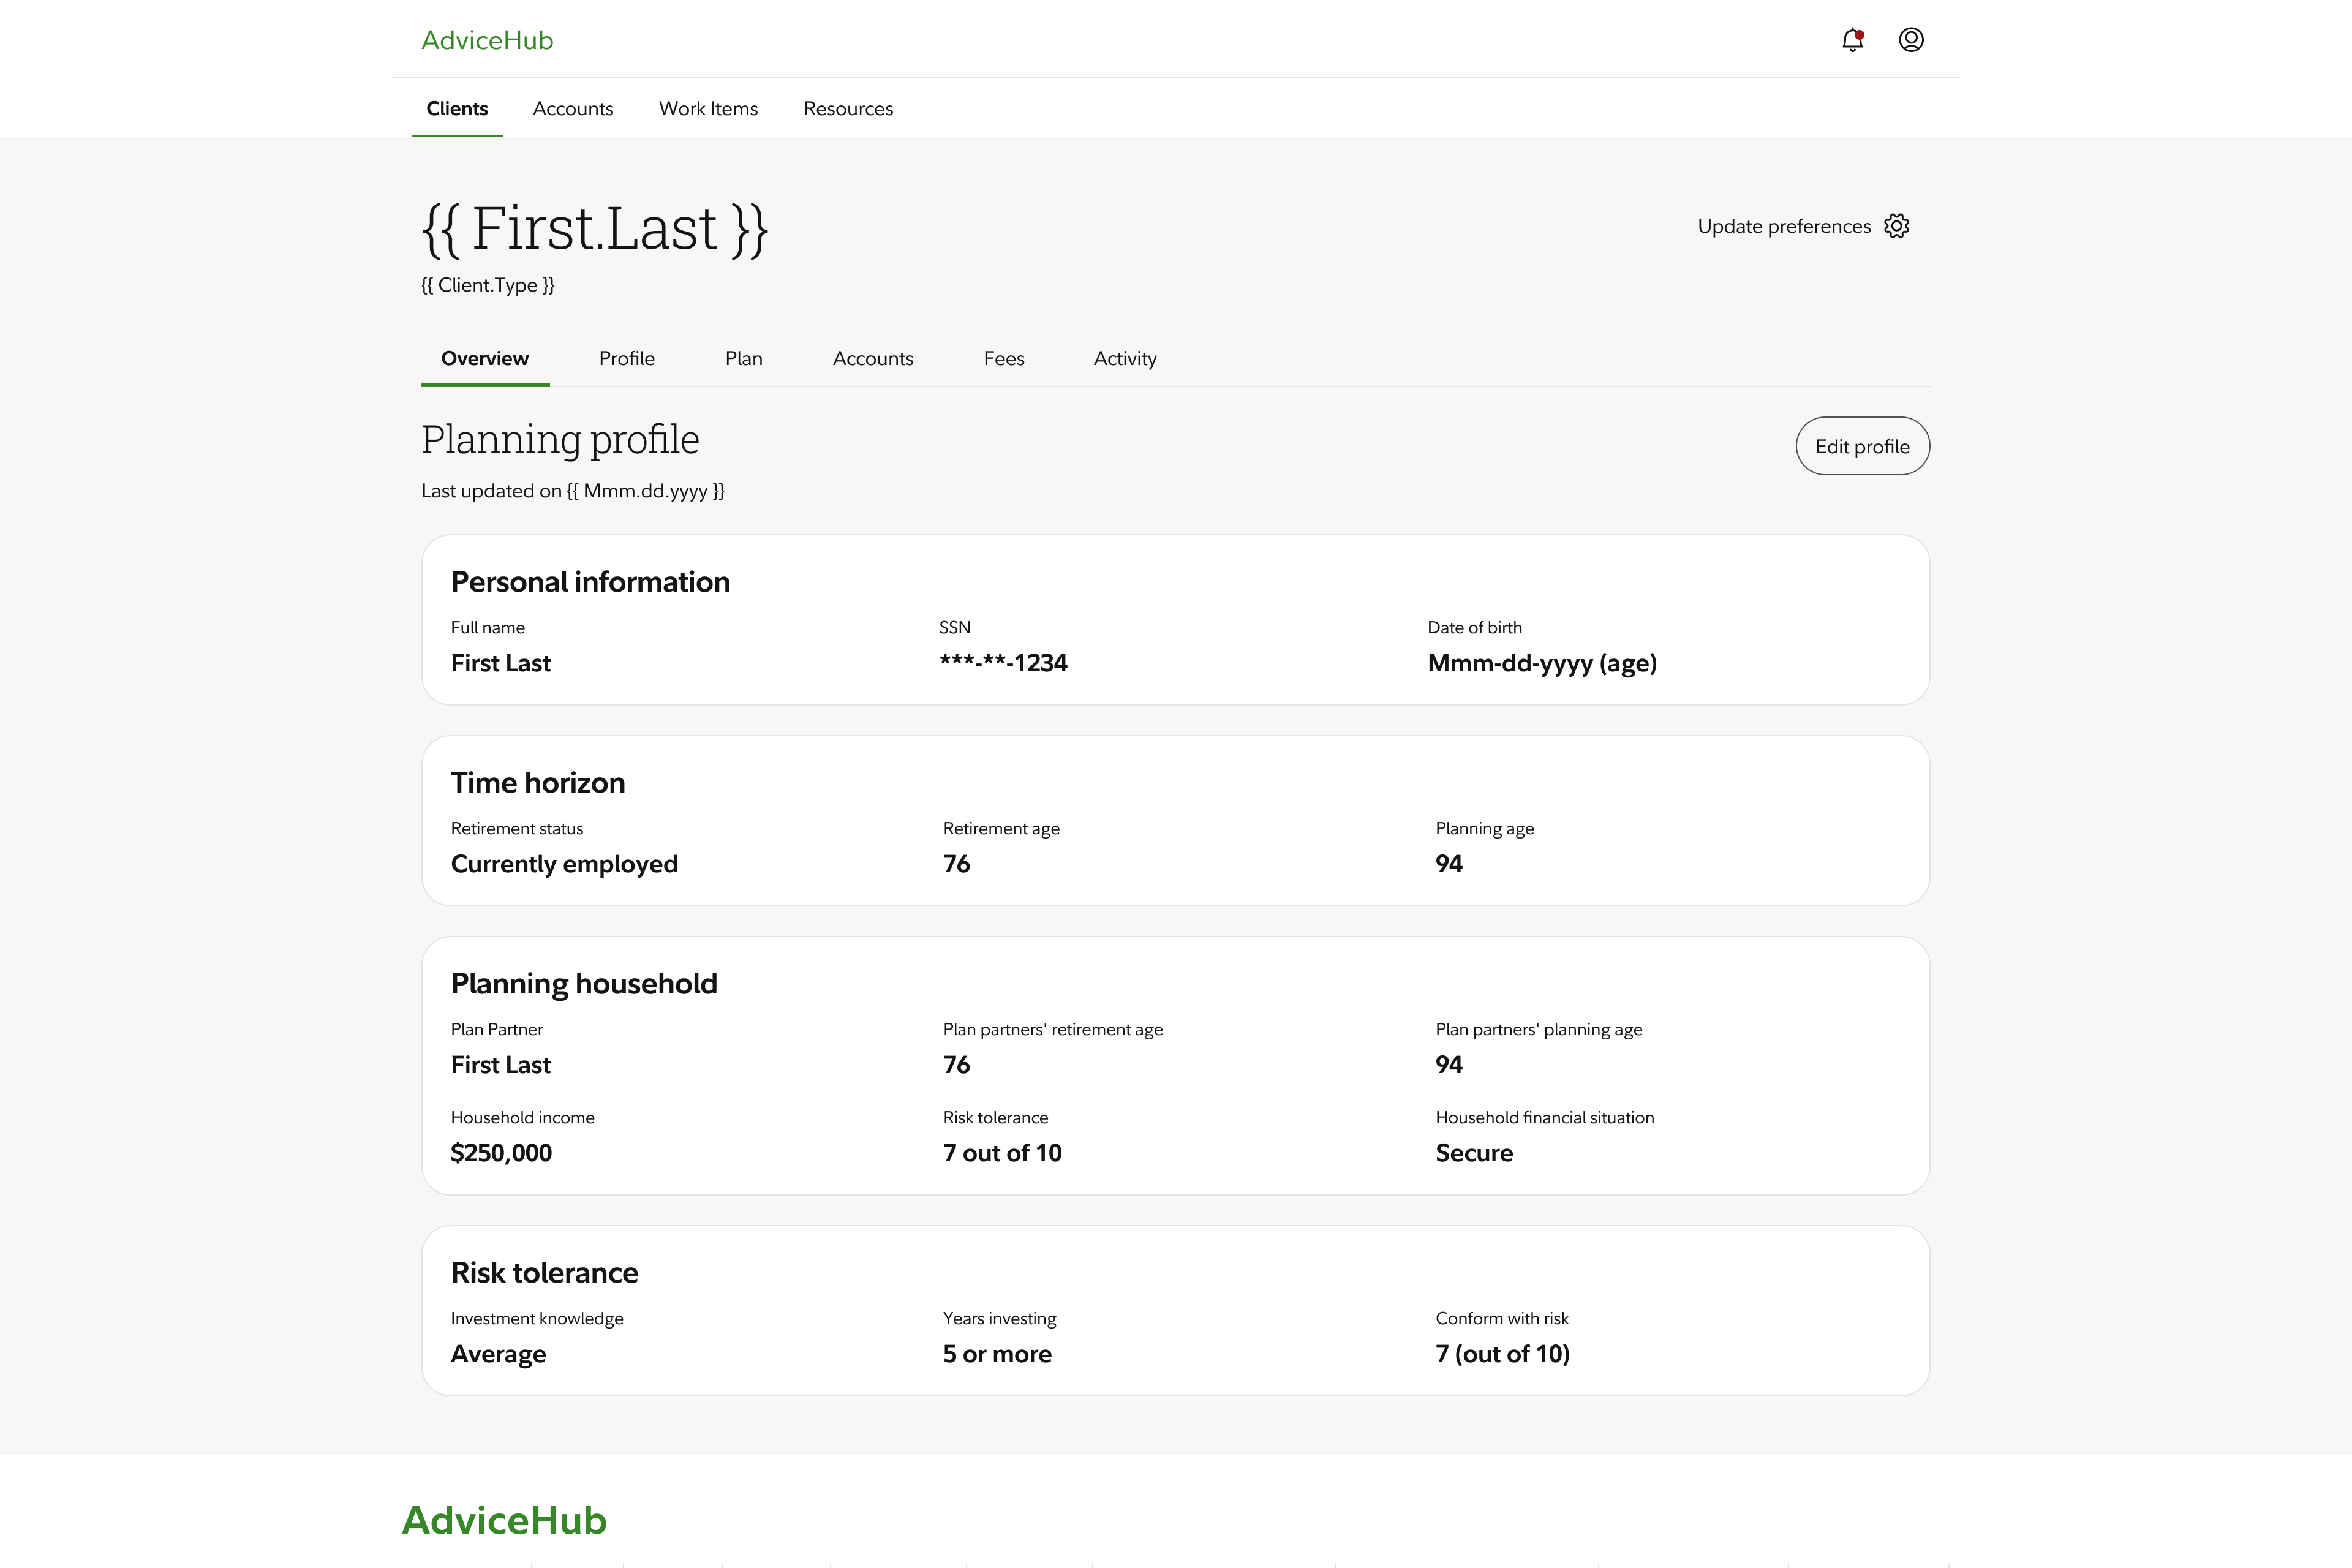
Task: Select the Secure financial situation value
Action: coord(1474,1153)
